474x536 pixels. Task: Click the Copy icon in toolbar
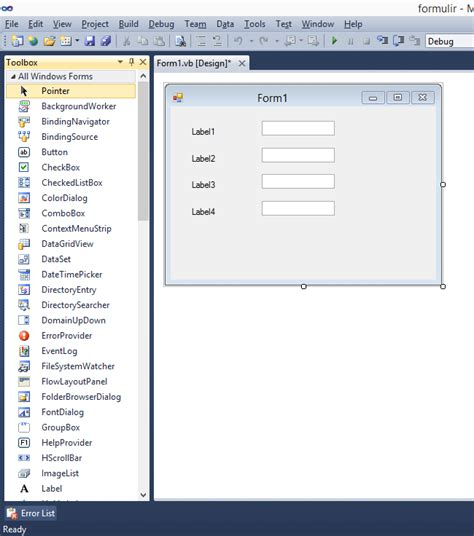[143, 41]
